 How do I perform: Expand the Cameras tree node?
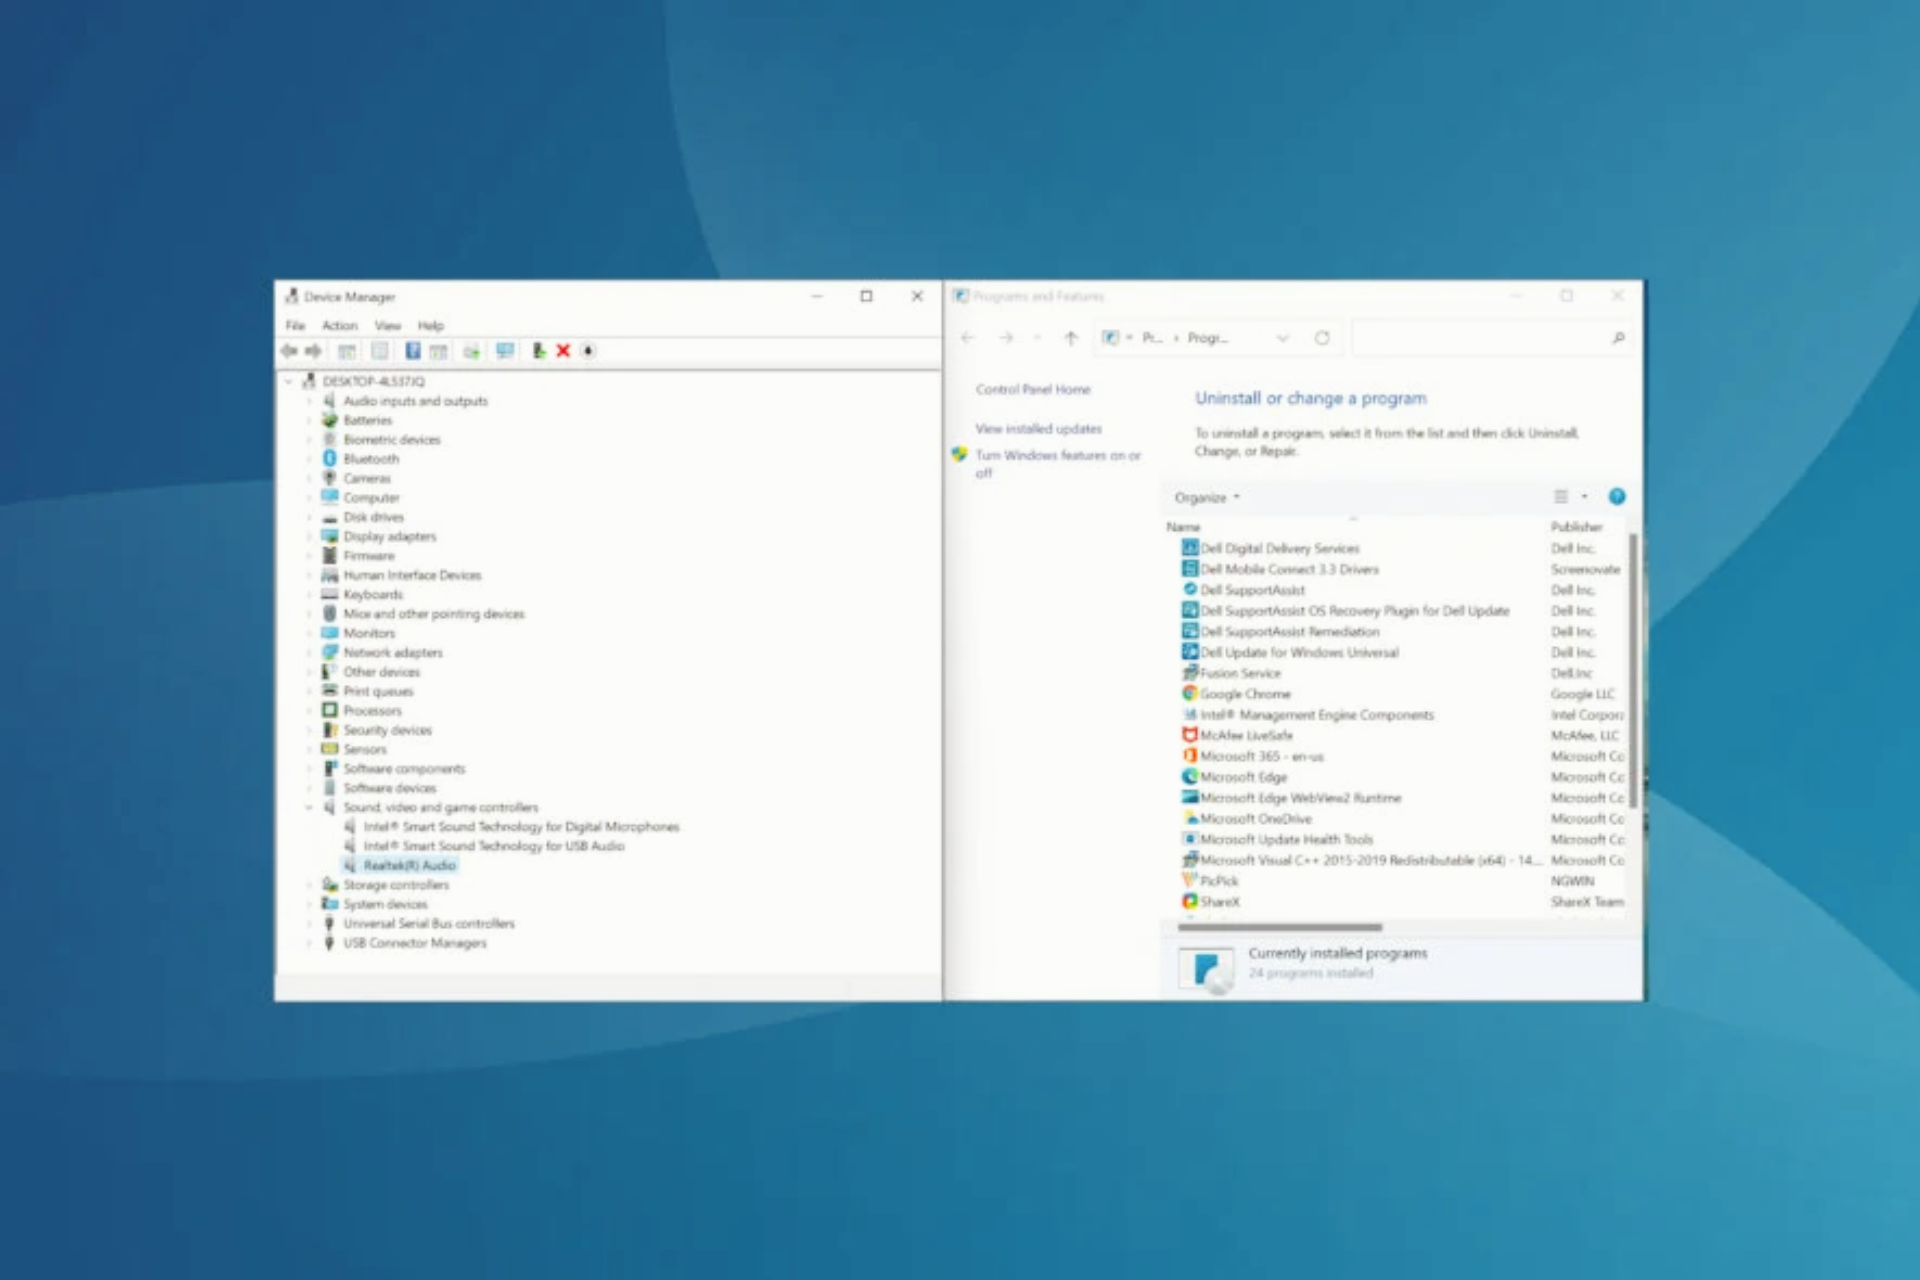click(309, 478)
